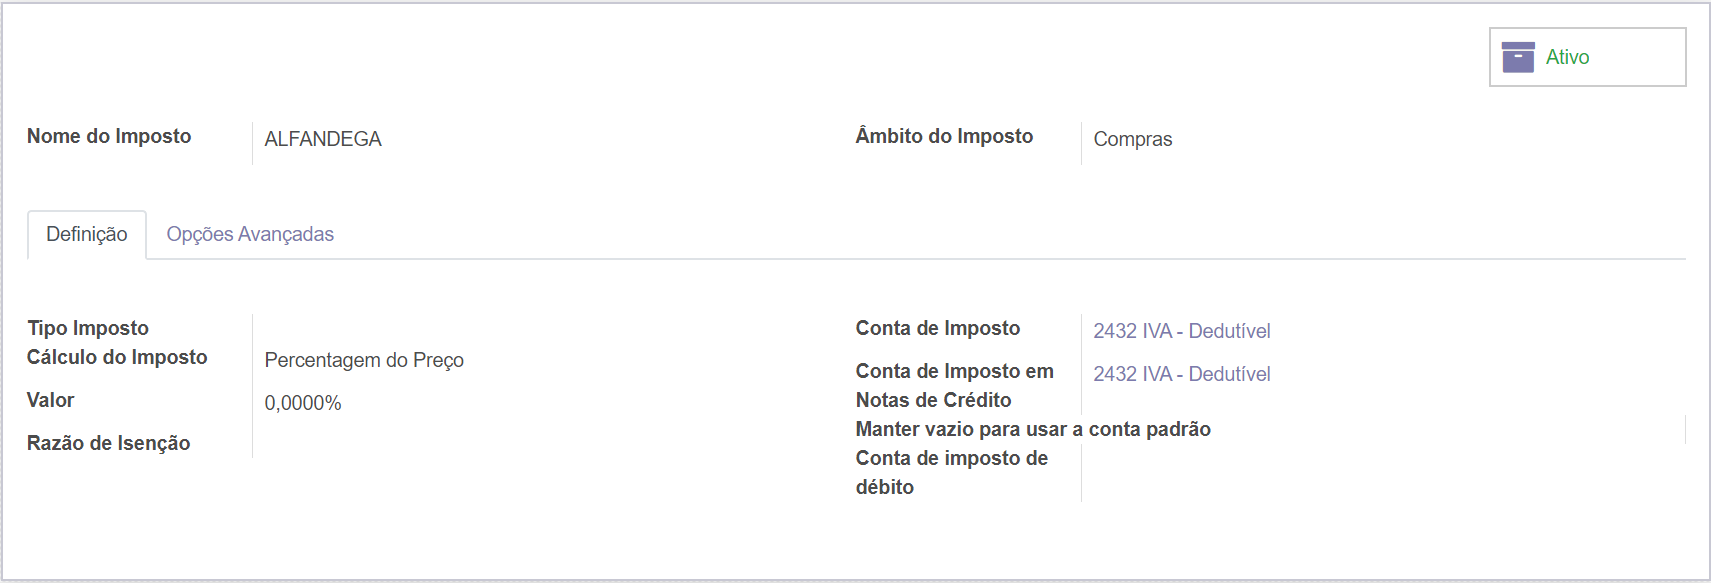Select the Definição tab
1711x583 pixels.
87,234
